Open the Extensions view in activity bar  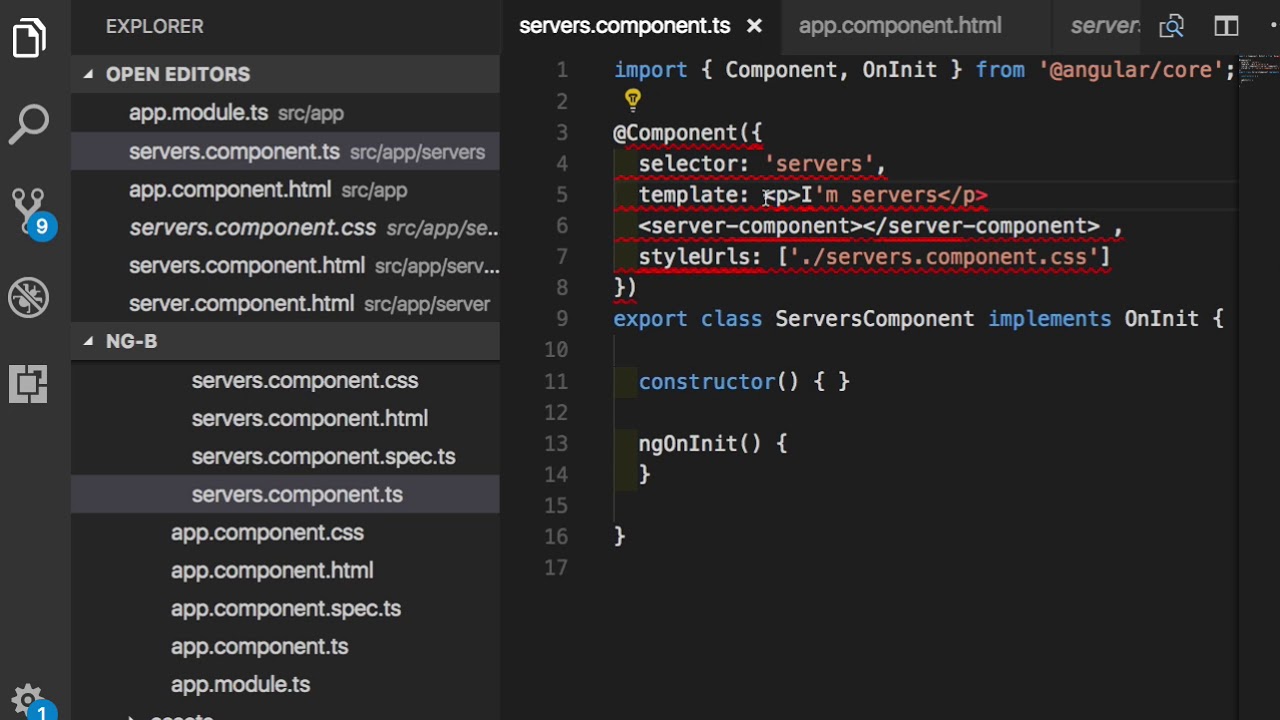coord(29,383)
